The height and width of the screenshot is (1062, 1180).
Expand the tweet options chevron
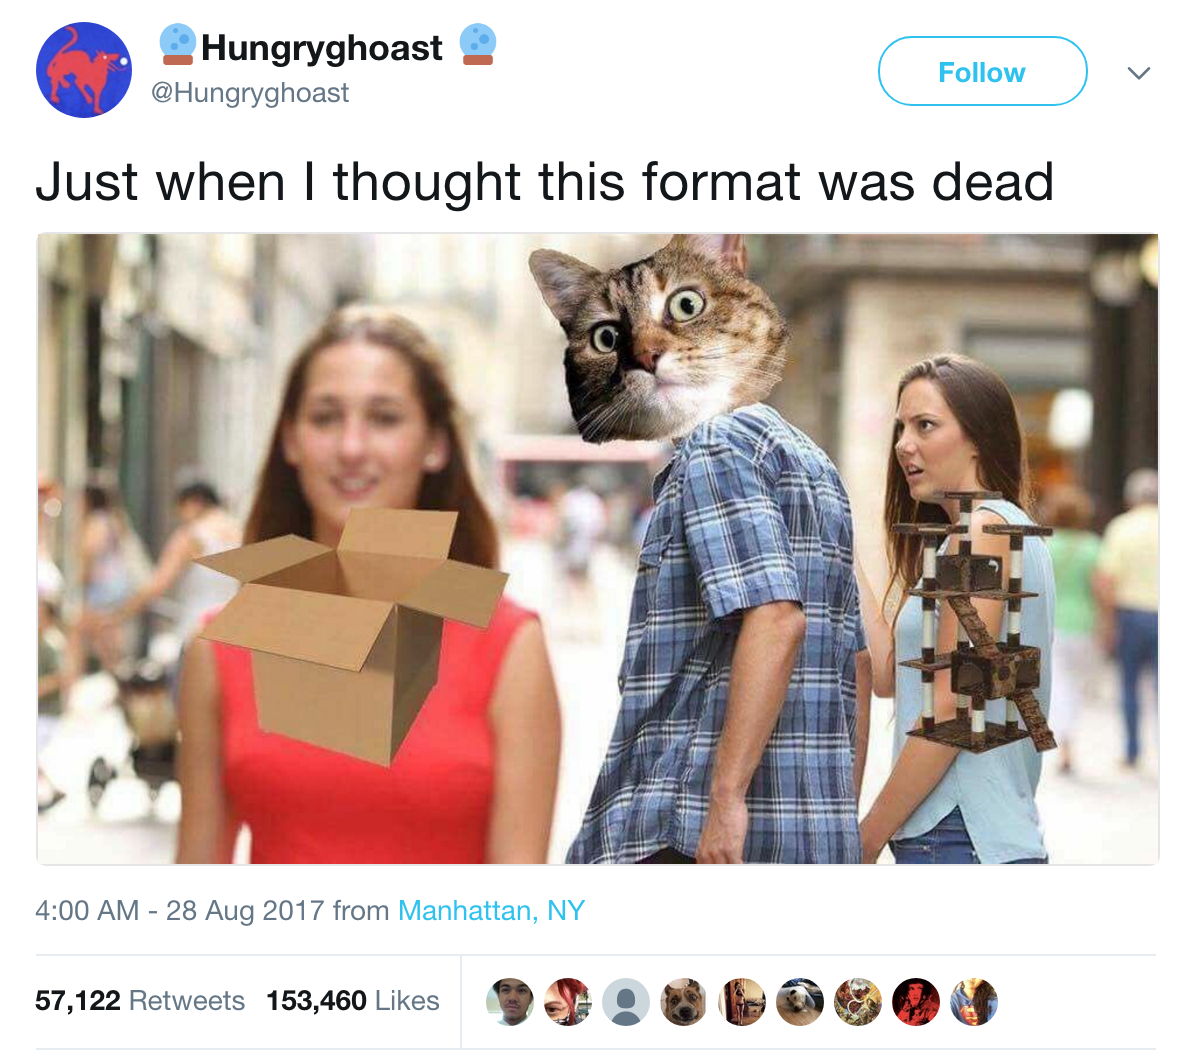click(1139, 72)
